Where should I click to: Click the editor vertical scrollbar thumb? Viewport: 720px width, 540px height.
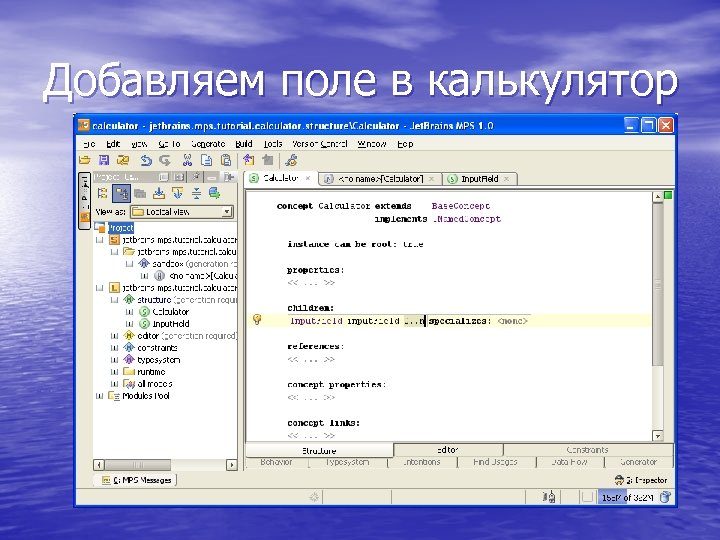pyautogui.click(x=658, y=285)
